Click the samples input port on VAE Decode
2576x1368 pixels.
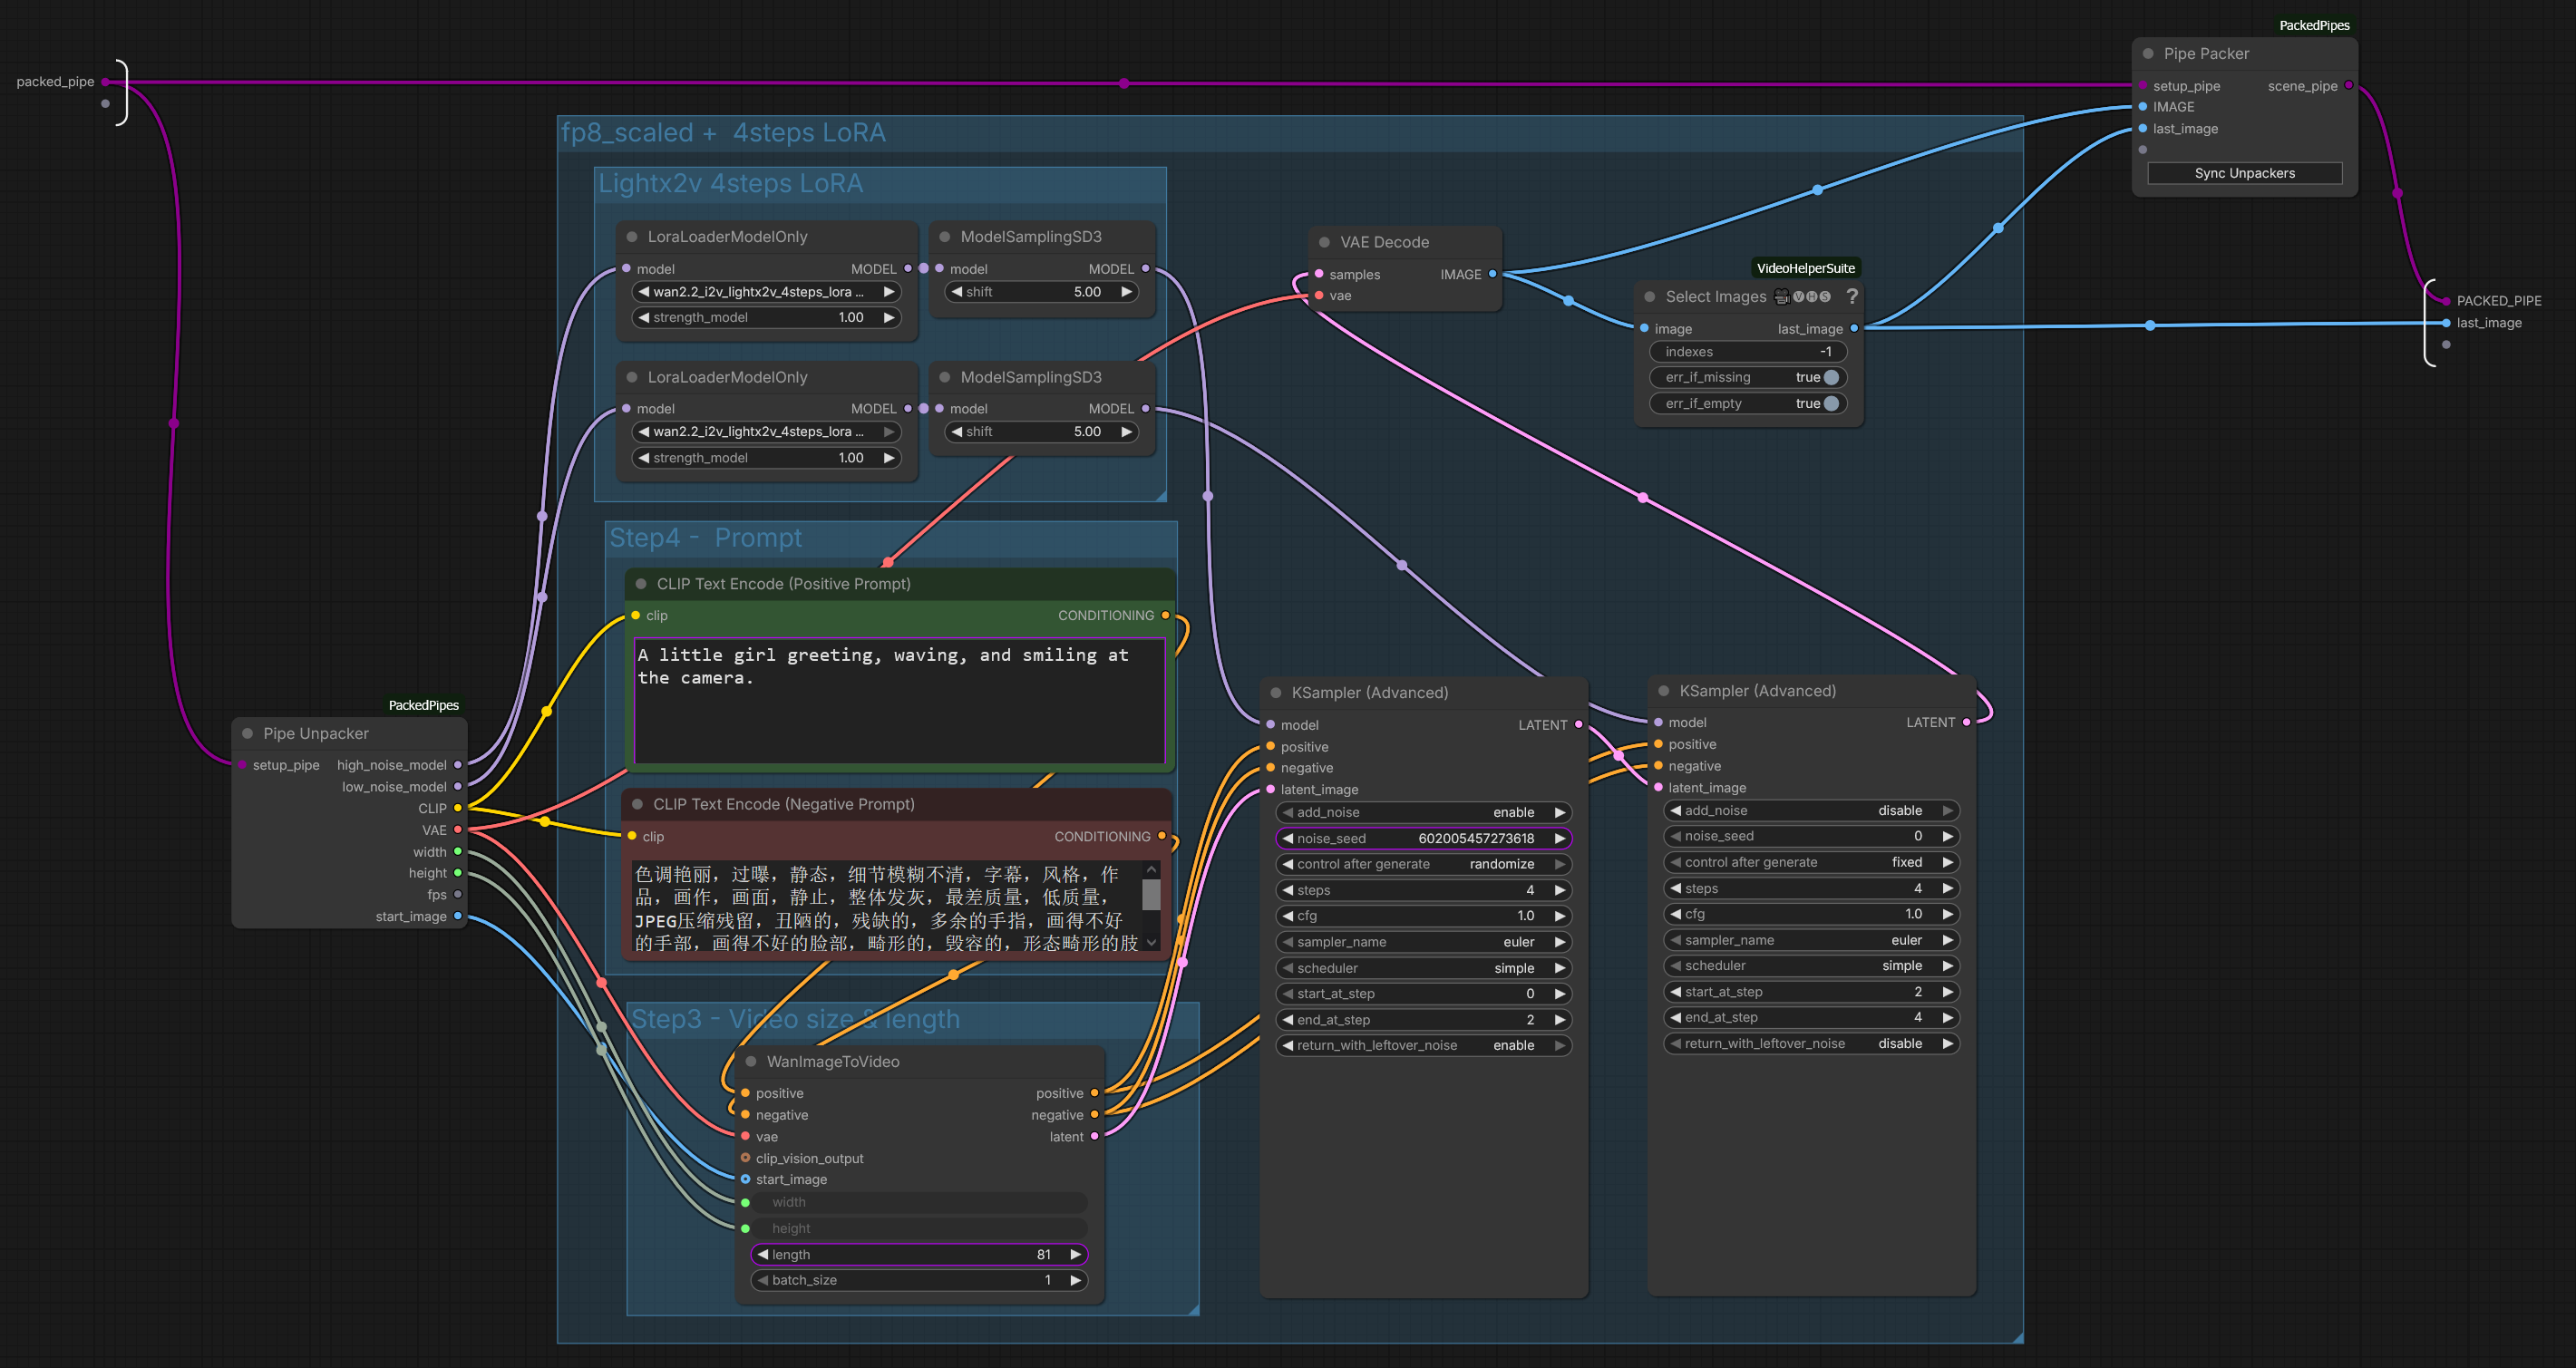coord(1319,274)
